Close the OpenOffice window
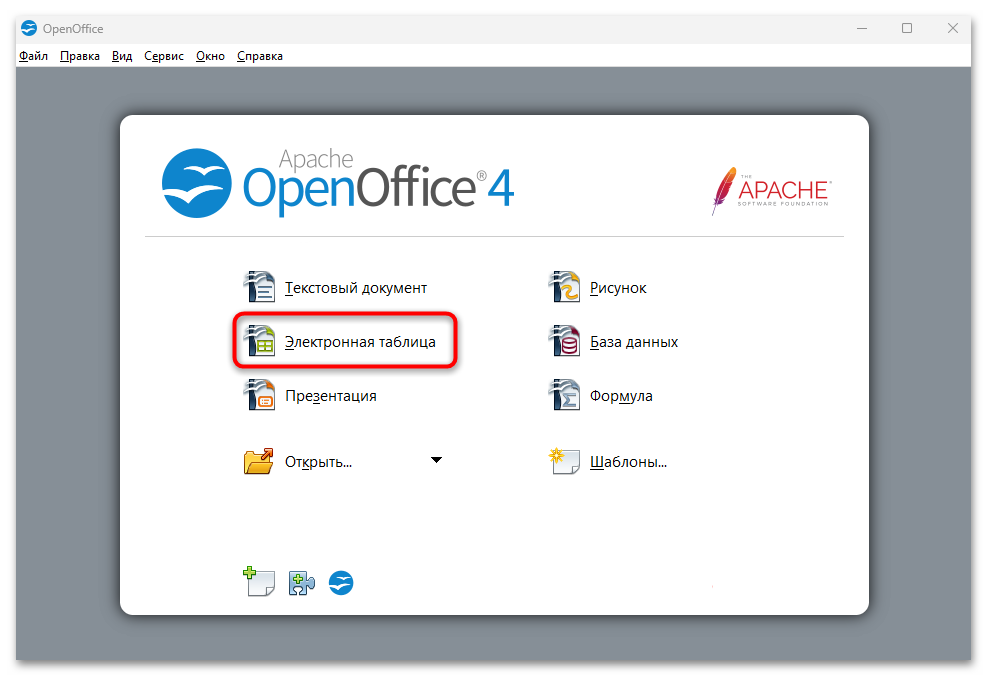This screenshot has width=987, height=676. click(953, 28)
